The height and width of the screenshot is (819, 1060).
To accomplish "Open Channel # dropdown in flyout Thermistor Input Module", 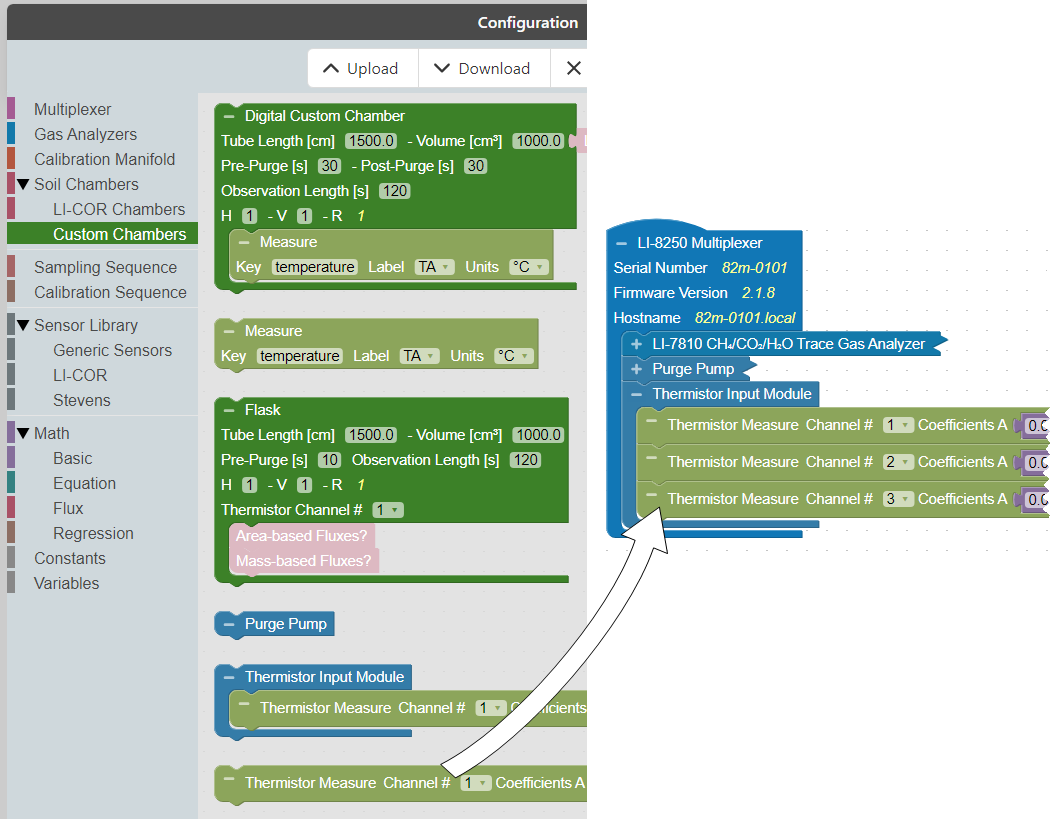I will 491,708.
